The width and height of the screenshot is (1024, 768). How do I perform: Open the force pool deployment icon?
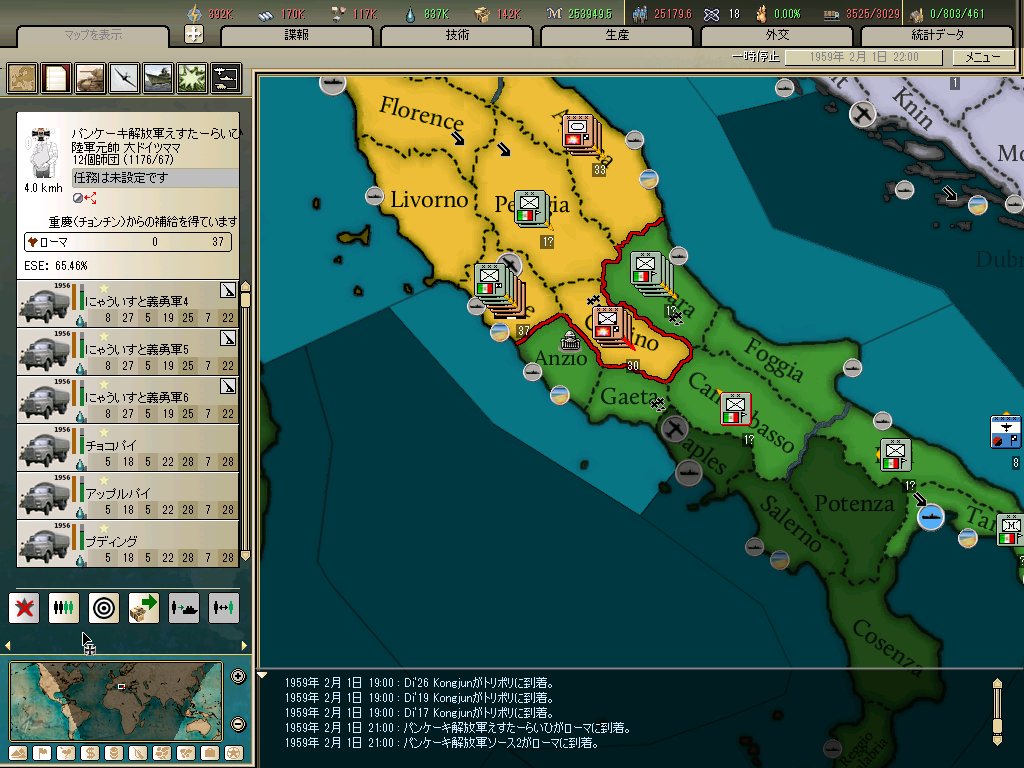click(x=226, y=78)
